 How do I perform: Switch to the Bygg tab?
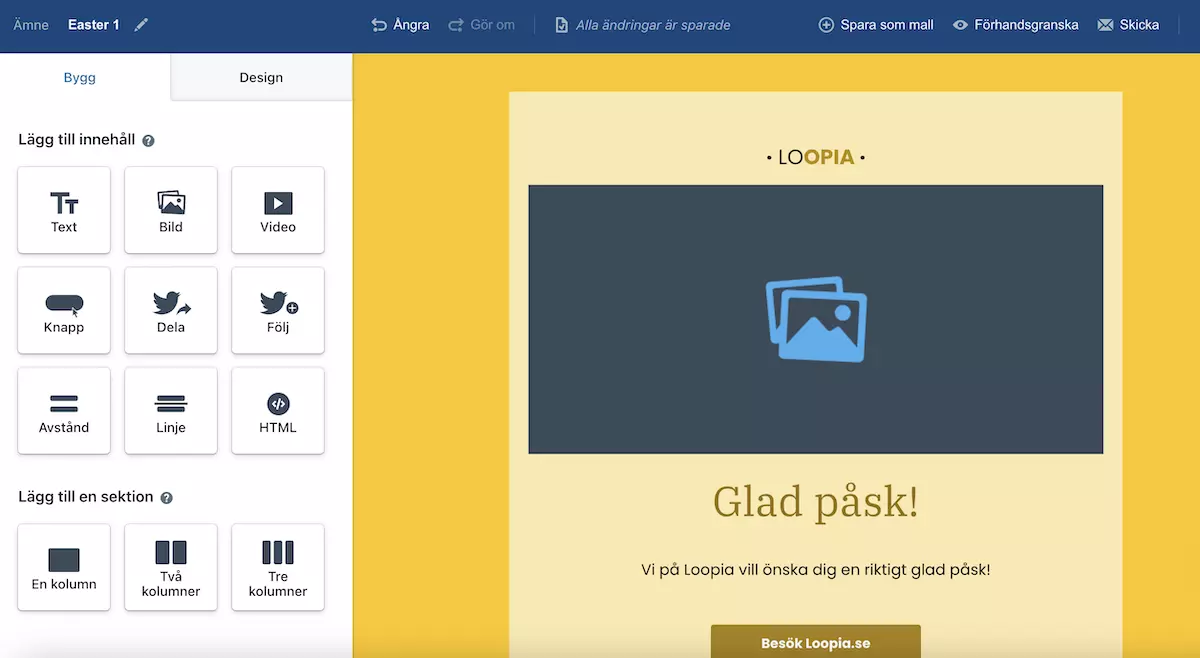pyautogui.click(x=80, y=77)
